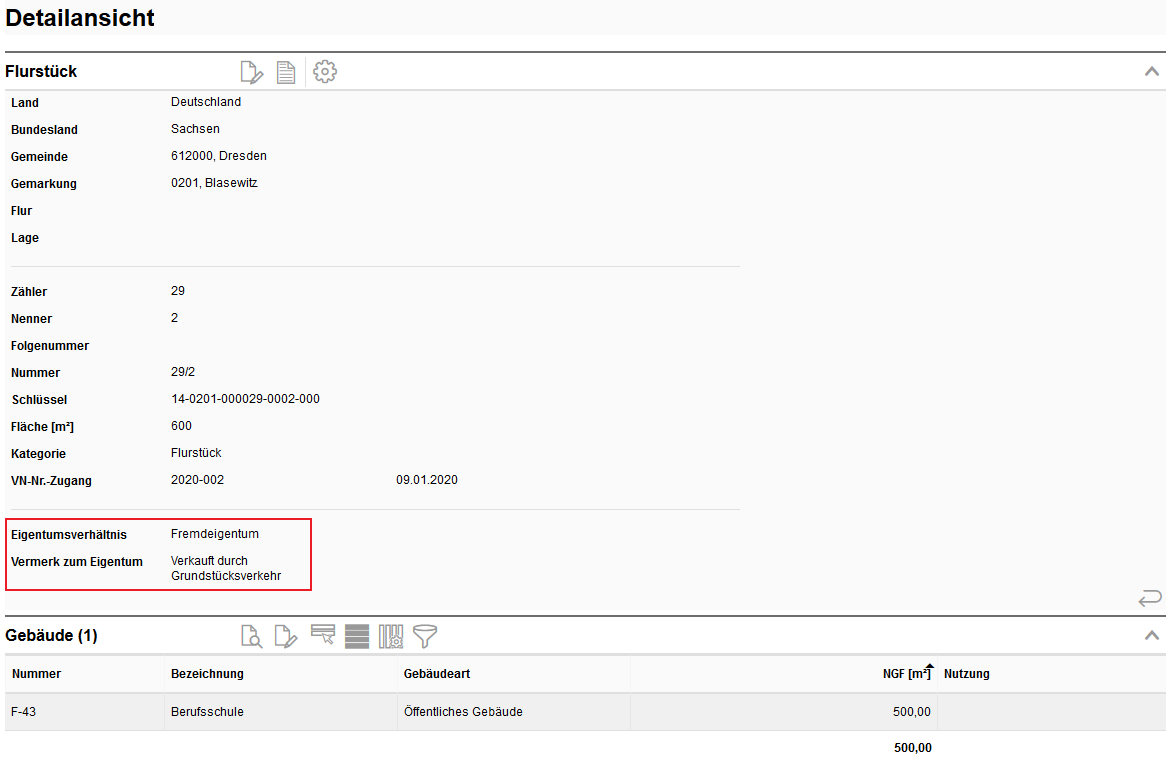This screenshot has width=1166, height=763.
Task: Click the select all rows icon in Gebäude
Action: point(357,636)
